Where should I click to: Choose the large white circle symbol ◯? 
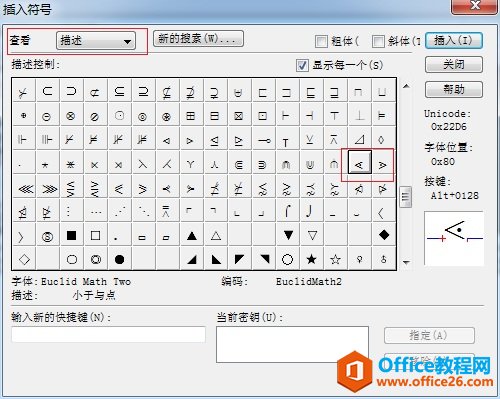tap(287, 259)
